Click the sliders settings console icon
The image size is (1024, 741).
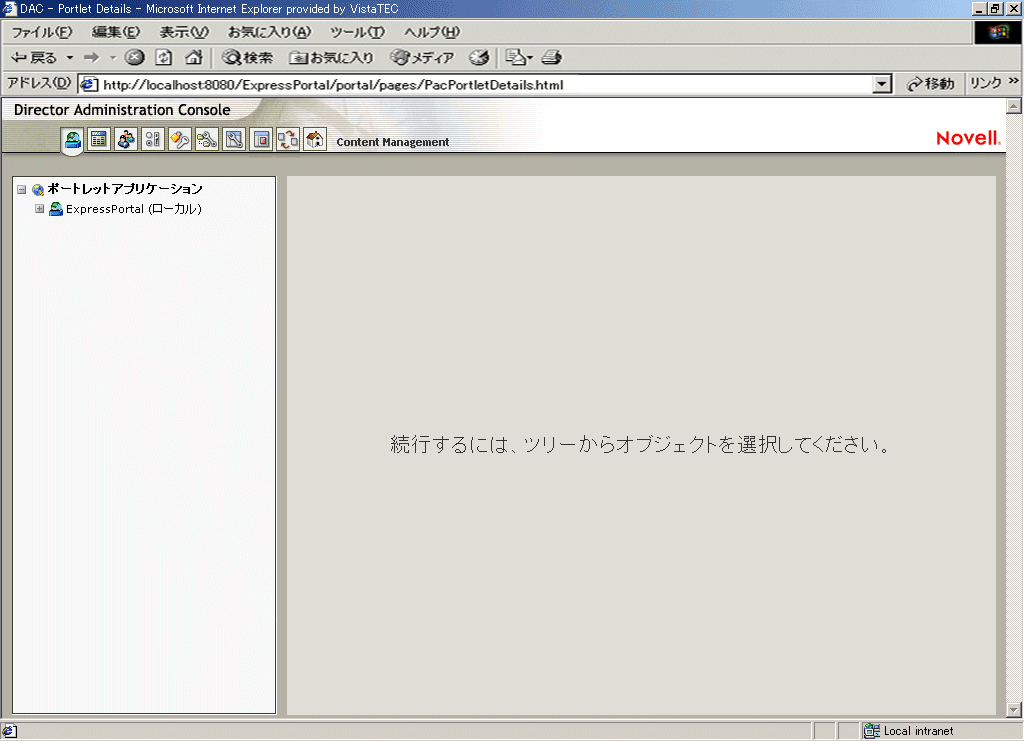[153, 140]
